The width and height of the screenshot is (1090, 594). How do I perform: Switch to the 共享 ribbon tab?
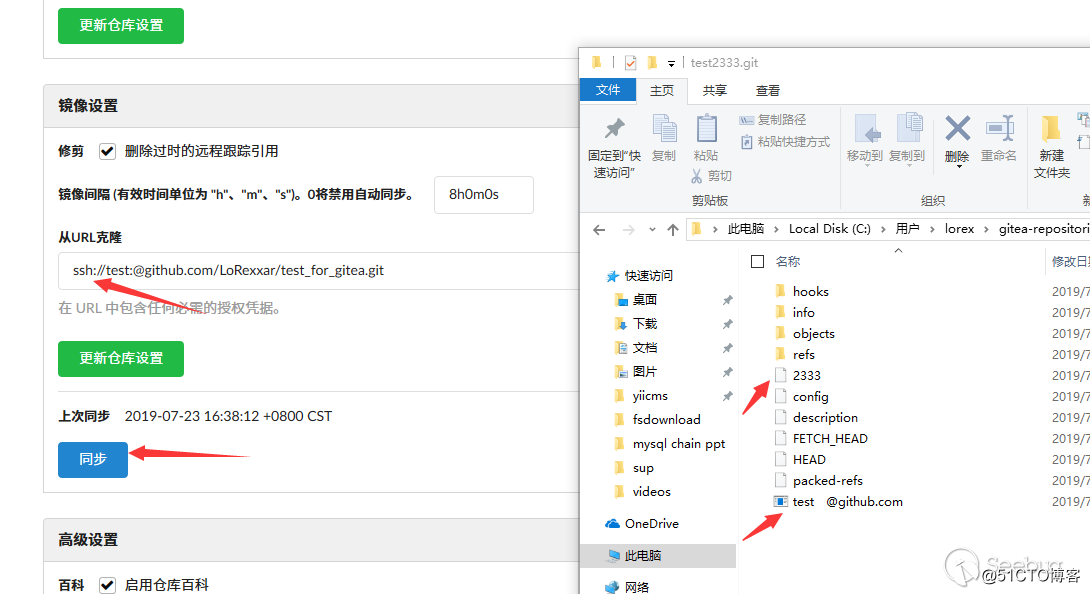click(714, 90)
